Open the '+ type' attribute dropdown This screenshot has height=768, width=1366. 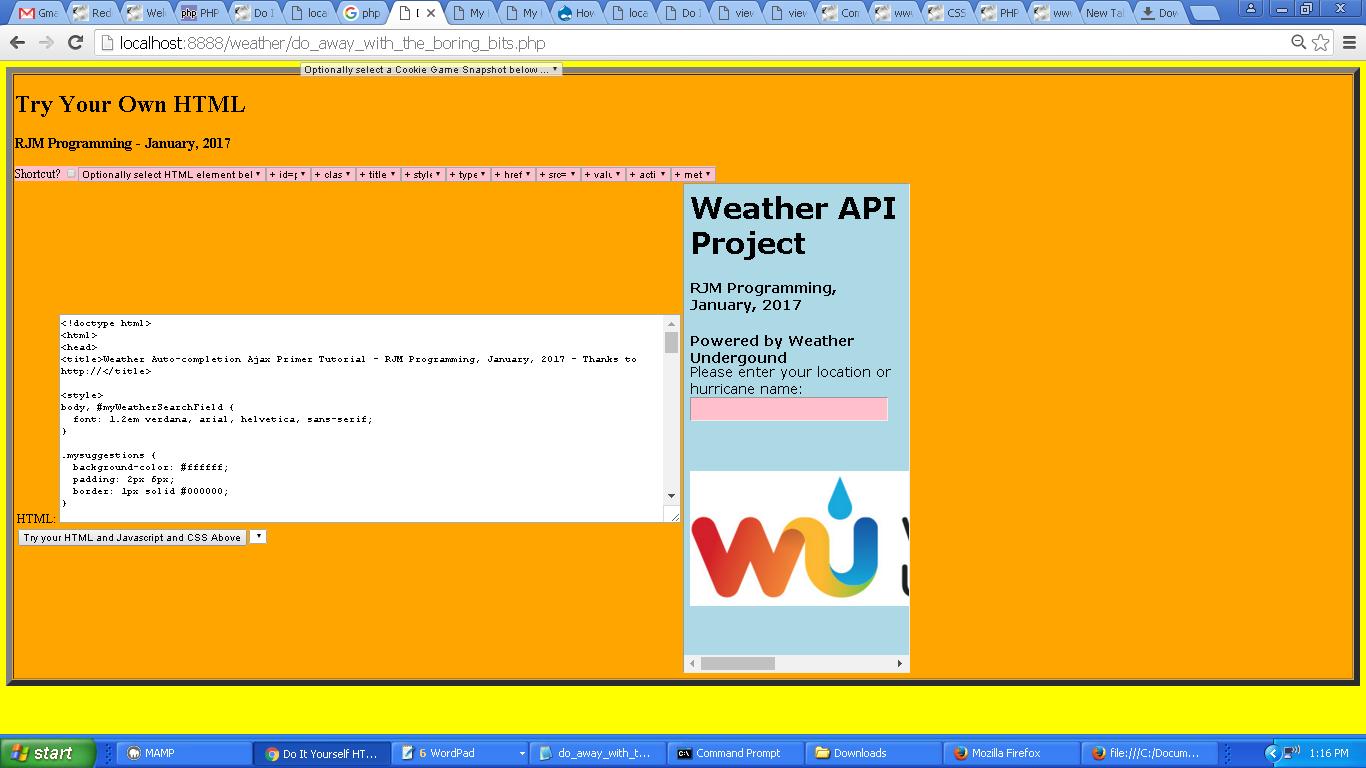[x=468, y=174]
